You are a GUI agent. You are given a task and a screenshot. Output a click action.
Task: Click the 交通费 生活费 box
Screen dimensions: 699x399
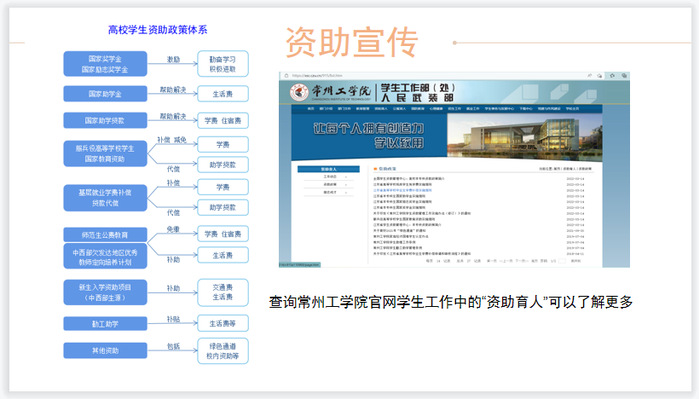point(223,292)
